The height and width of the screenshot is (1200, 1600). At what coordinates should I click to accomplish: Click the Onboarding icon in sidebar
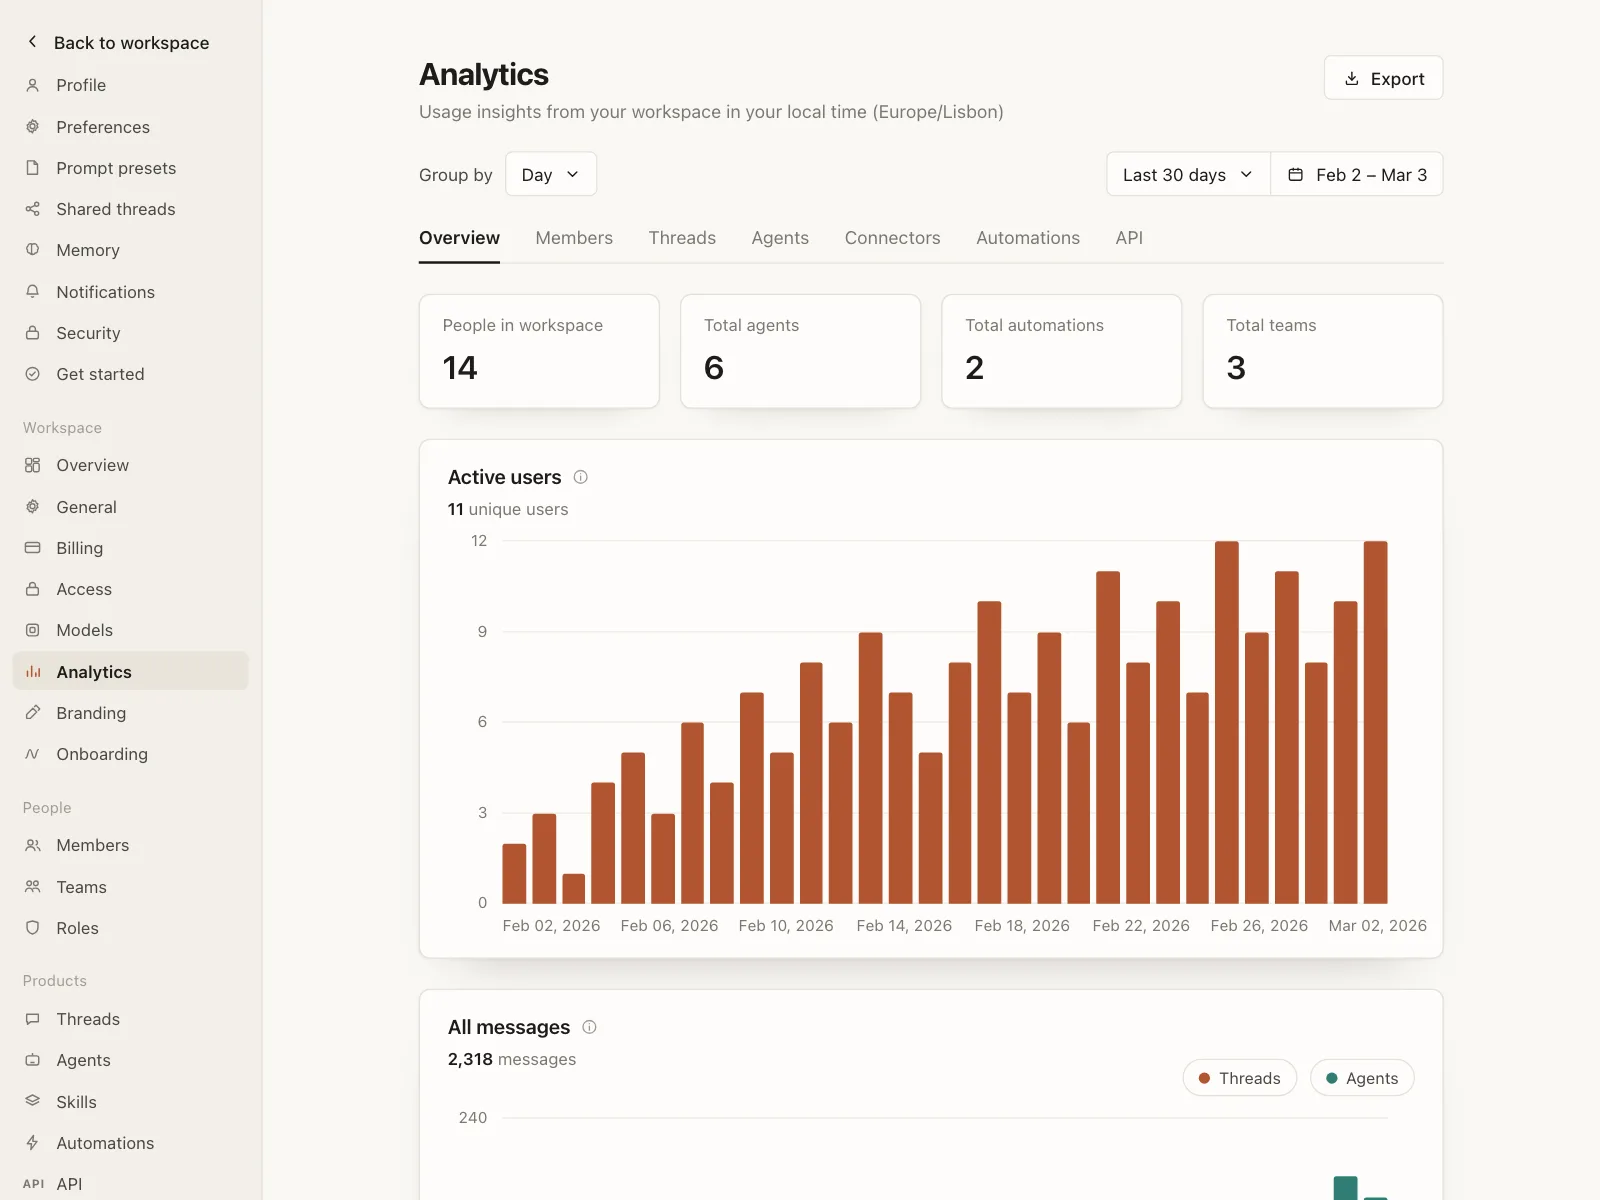pyautogui.click(x=33, y=754)
